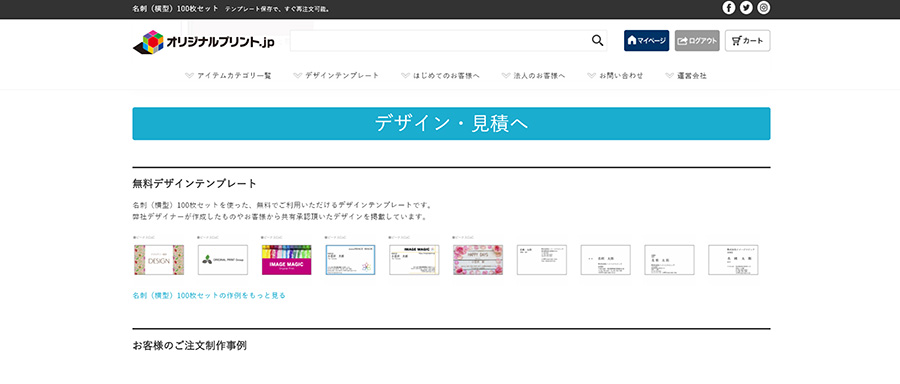Focus the site search input field

(x=448, y=41)
